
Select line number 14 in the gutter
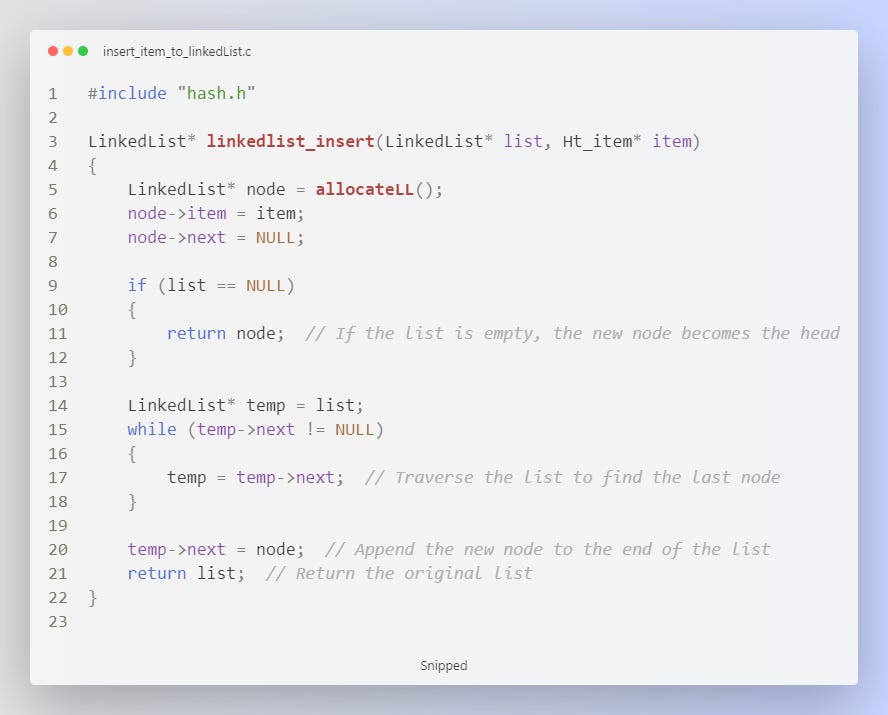tap(57, 405)
